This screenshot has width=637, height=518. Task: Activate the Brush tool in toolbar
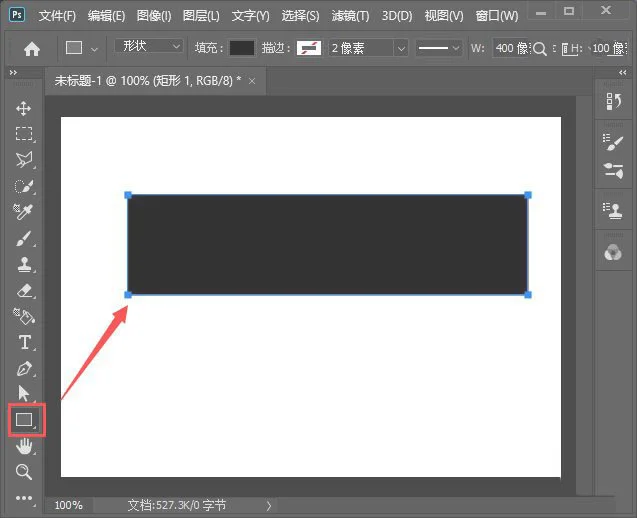coord(24,238)
